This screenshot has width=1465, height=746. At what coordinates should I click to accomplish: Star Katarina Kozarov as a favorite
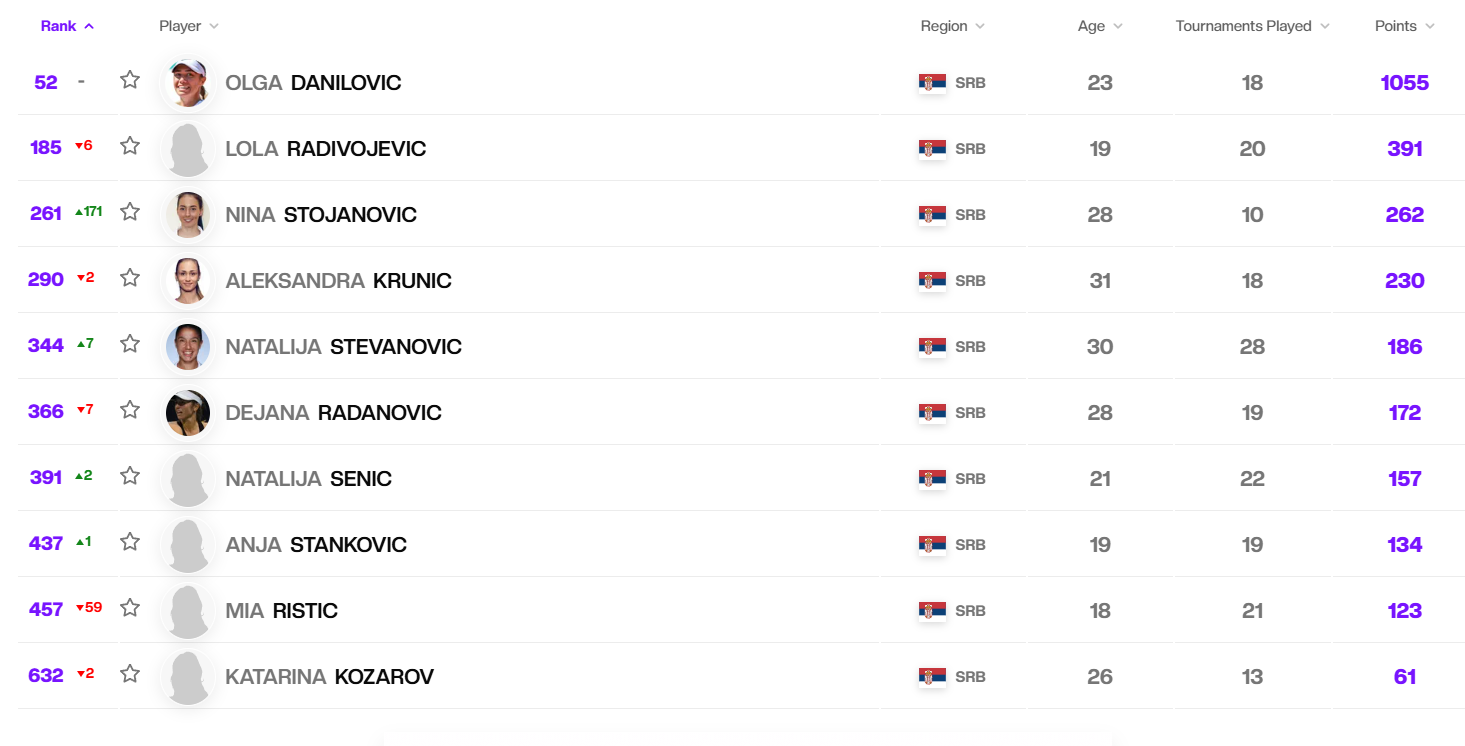pos(130,674)
